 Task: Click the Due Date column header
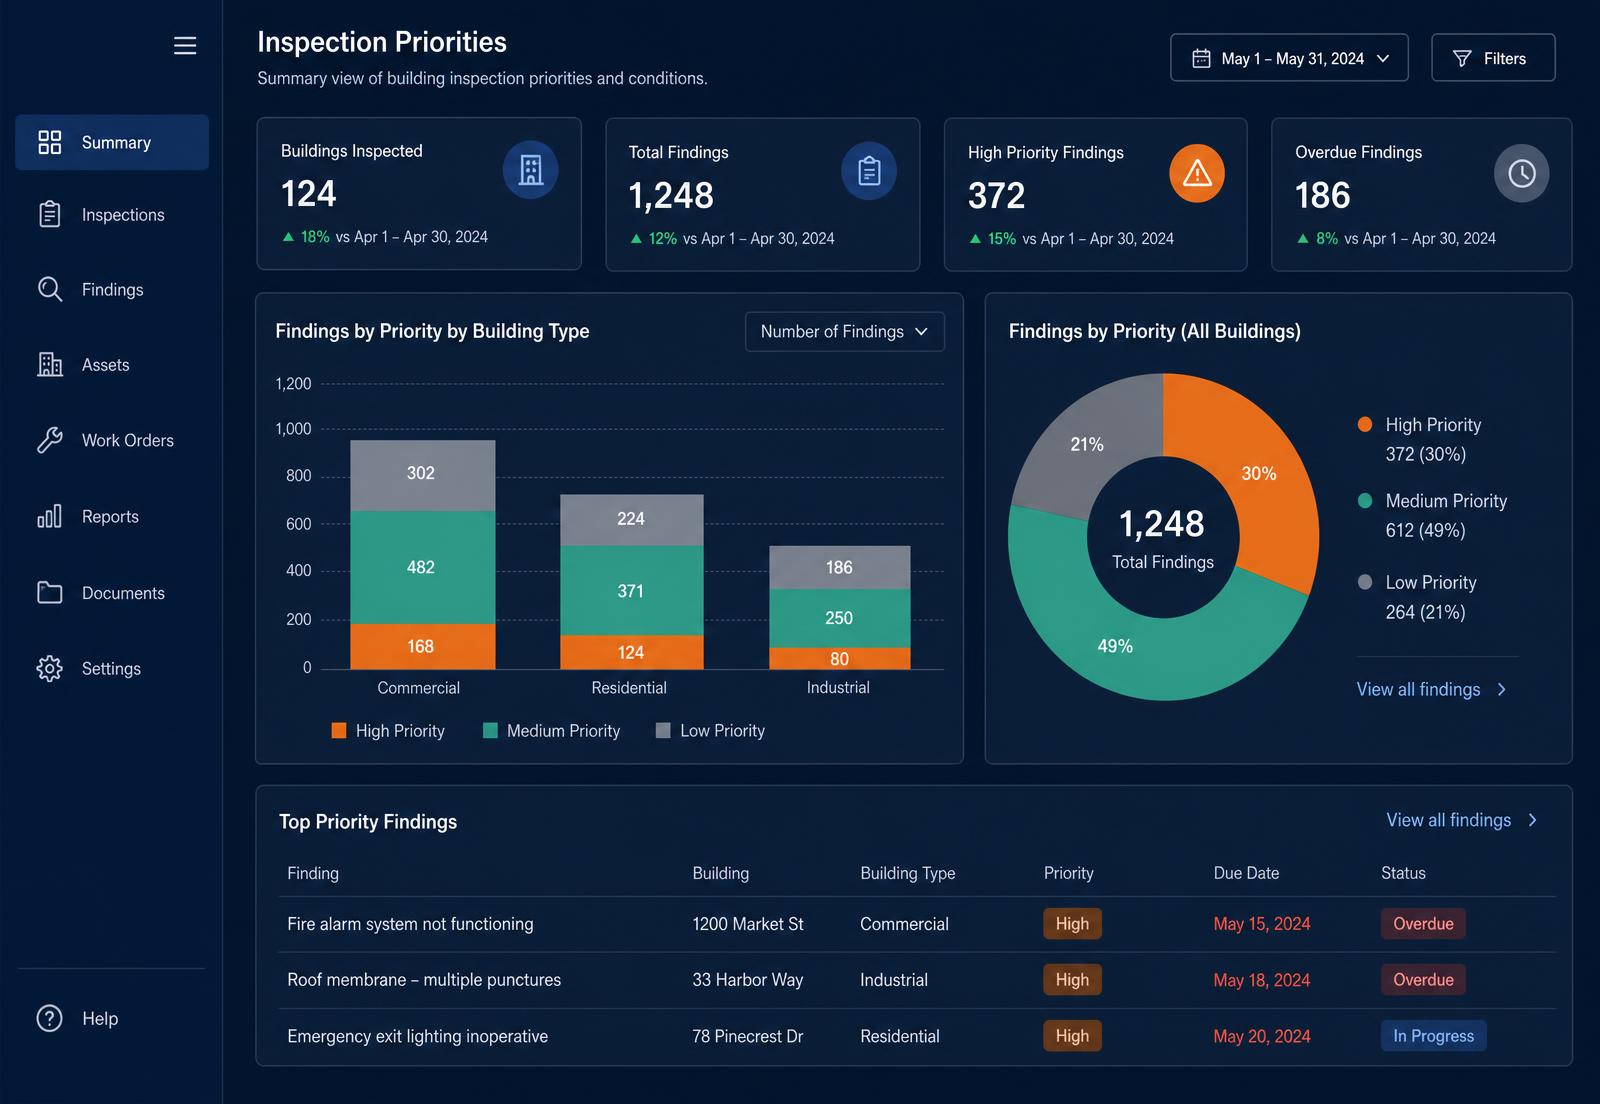point(1246,873)
